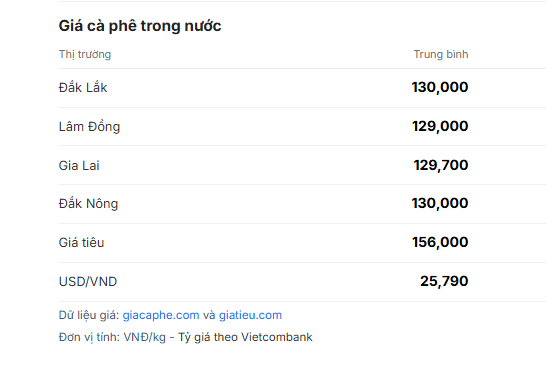Select the Giá tiêu row label
546x368 pixels.
[81, 243]
